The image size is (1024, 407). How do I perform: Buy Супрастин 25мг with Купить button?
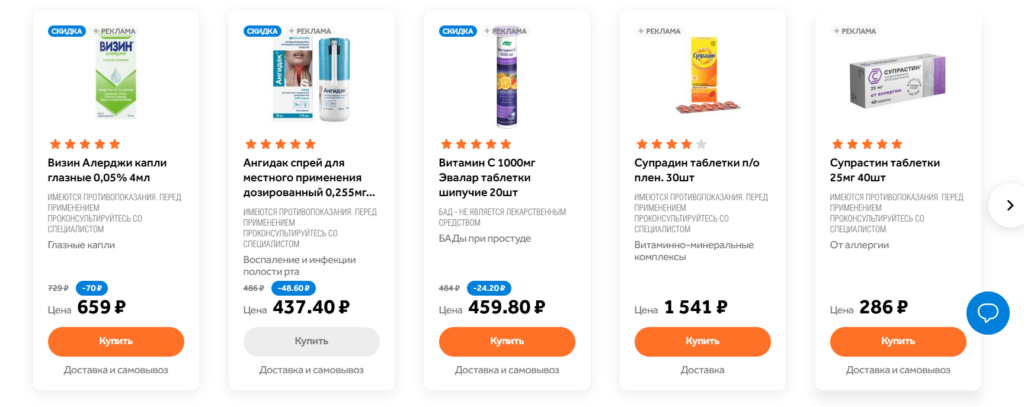898,342
